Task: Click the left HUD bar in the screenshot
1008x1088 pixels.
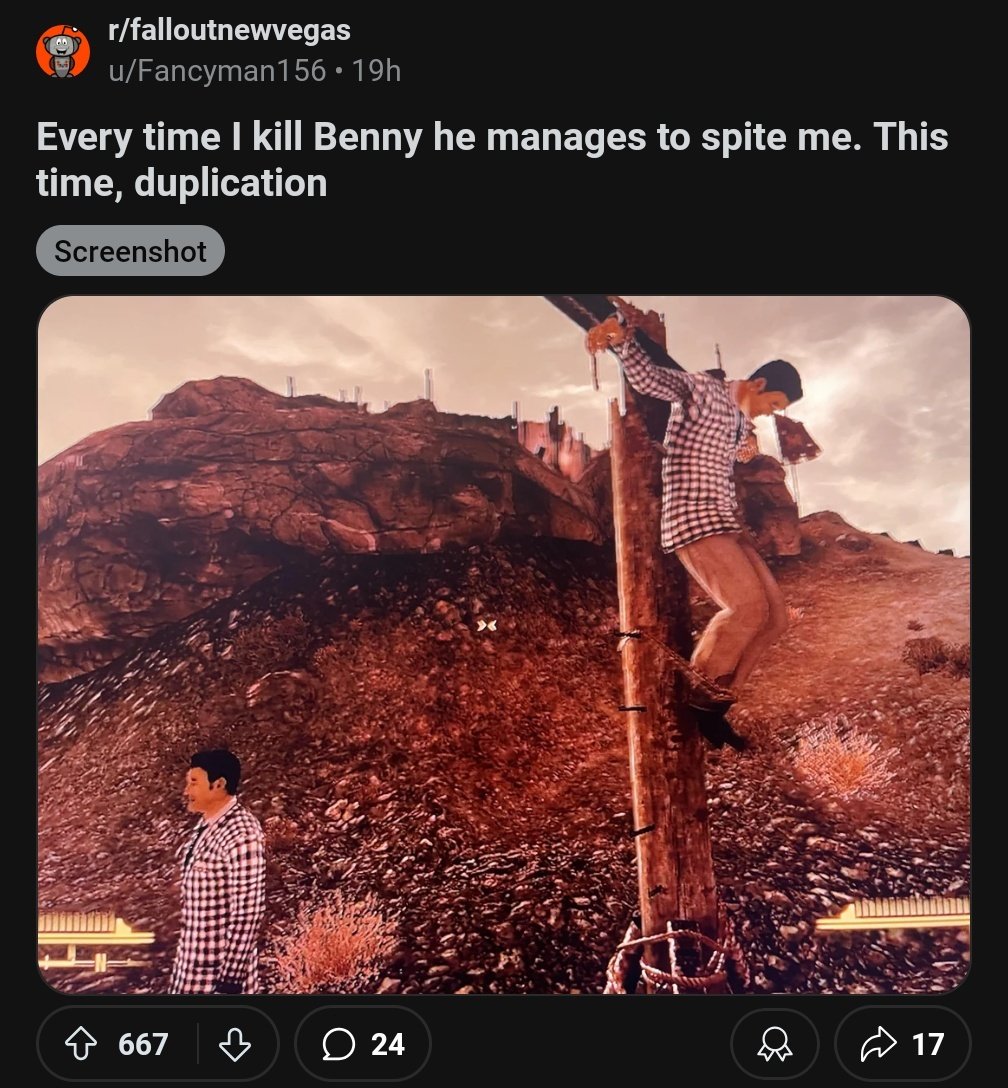Action: [96, 935]
